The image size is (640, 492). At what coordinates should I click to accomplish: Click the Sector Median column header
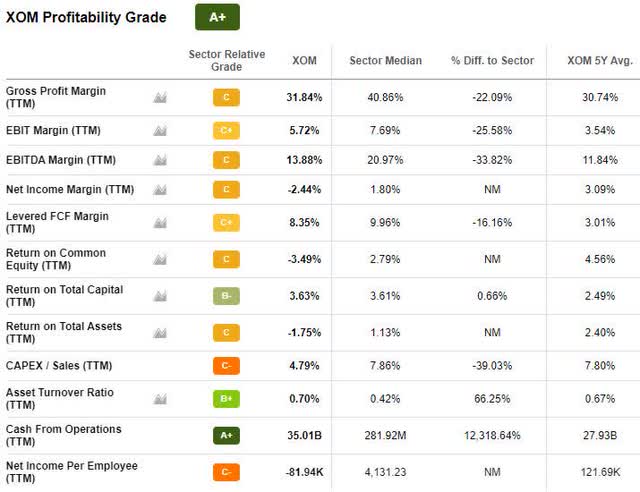(x=386, y=60)
